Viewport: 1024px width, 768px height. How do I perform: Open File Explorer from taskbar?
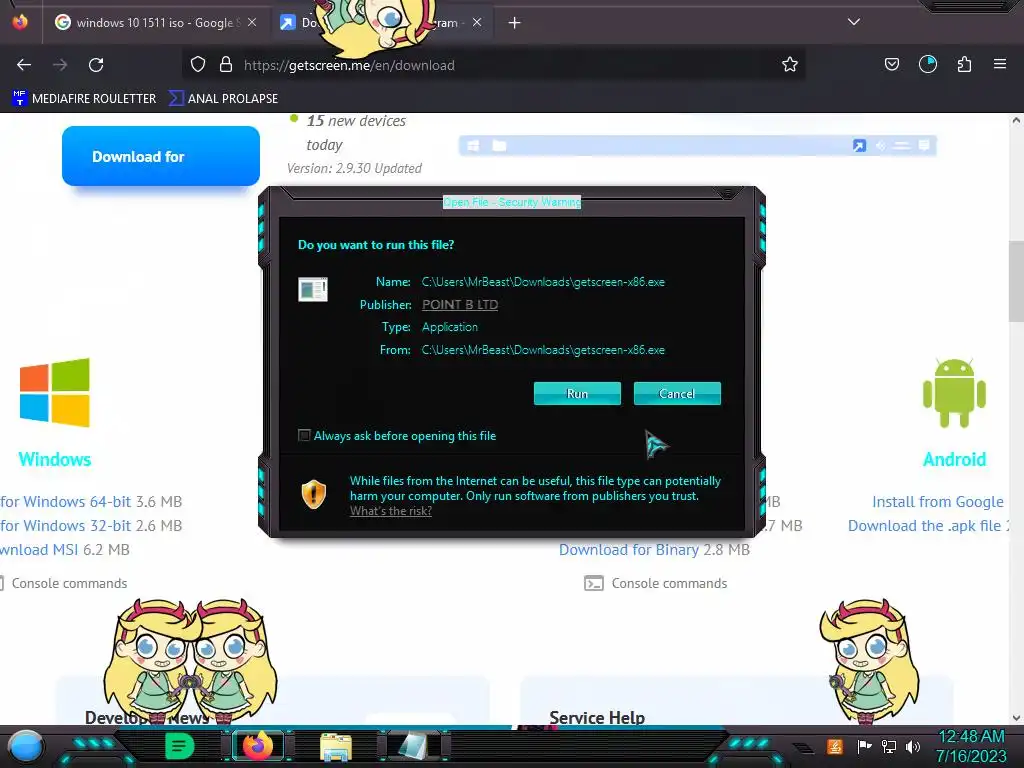336,747
